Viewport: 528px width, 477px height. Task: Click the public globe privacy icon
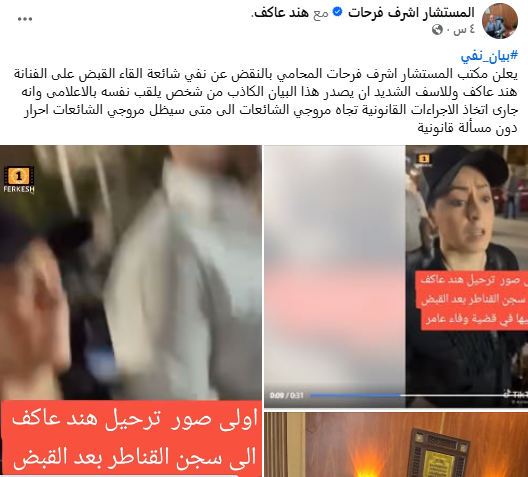437,30
